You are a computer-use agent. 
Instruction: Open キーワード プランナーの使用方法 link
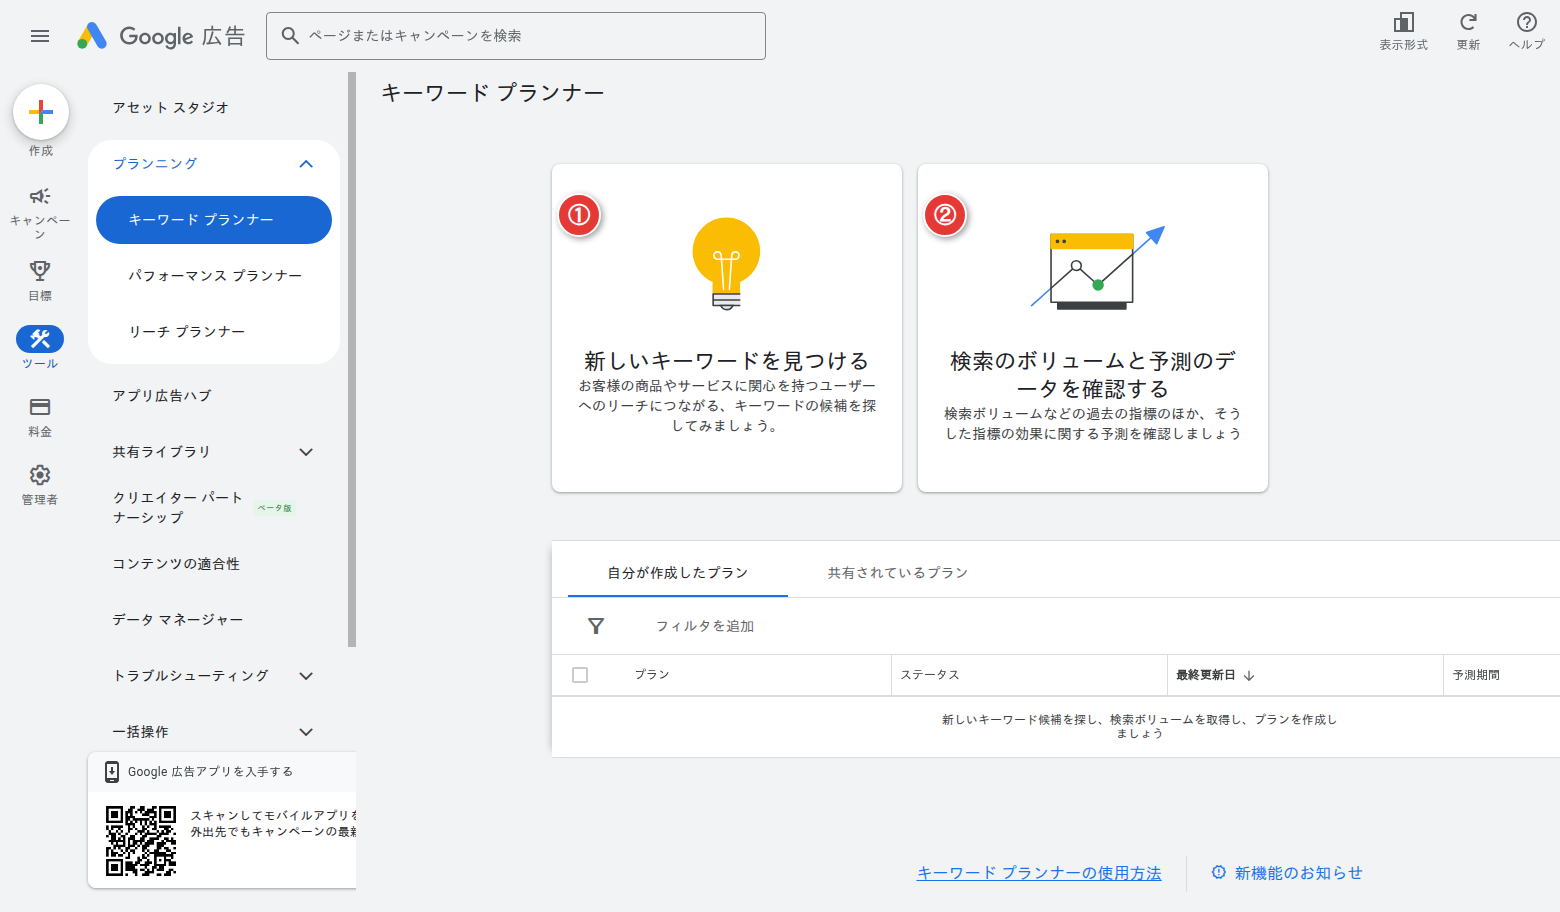(x=1038, y=872)
